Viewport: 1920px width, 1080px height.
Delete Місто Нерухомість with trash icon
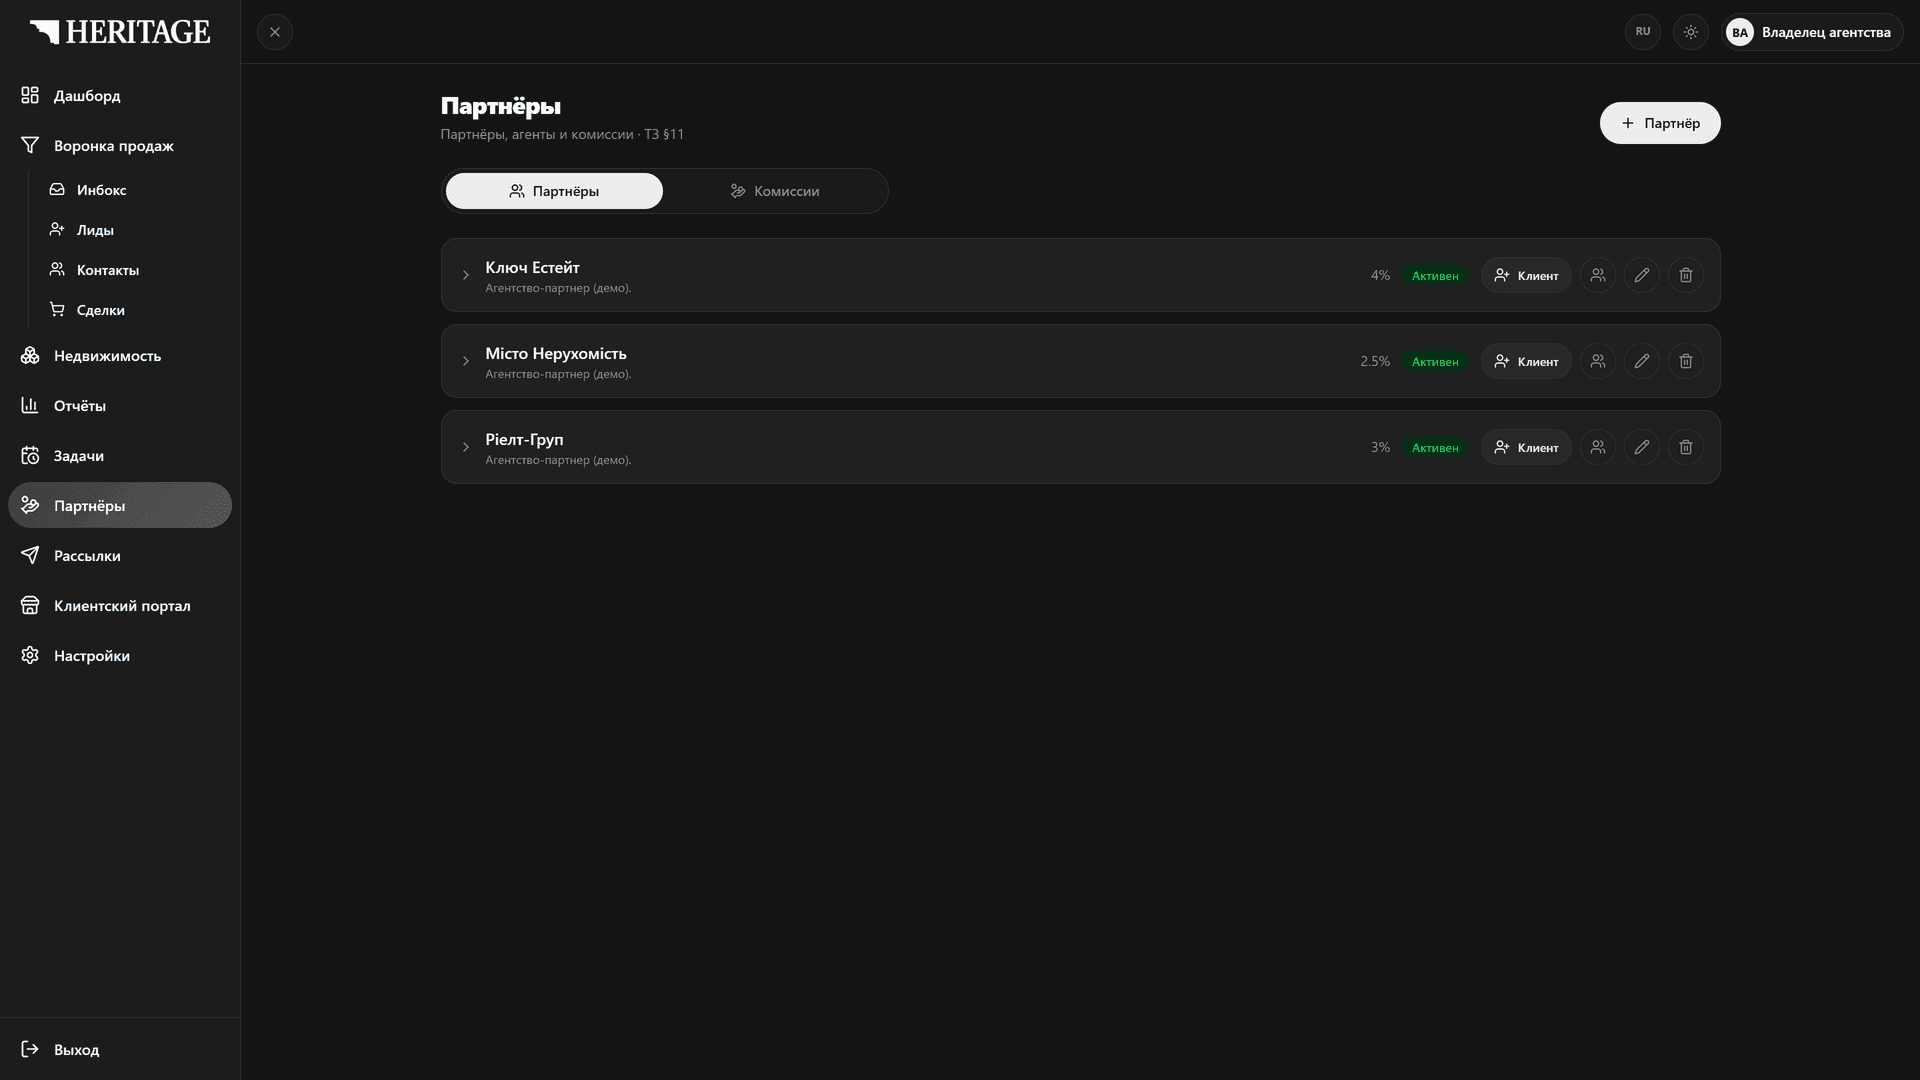[x=1686, y=361]
